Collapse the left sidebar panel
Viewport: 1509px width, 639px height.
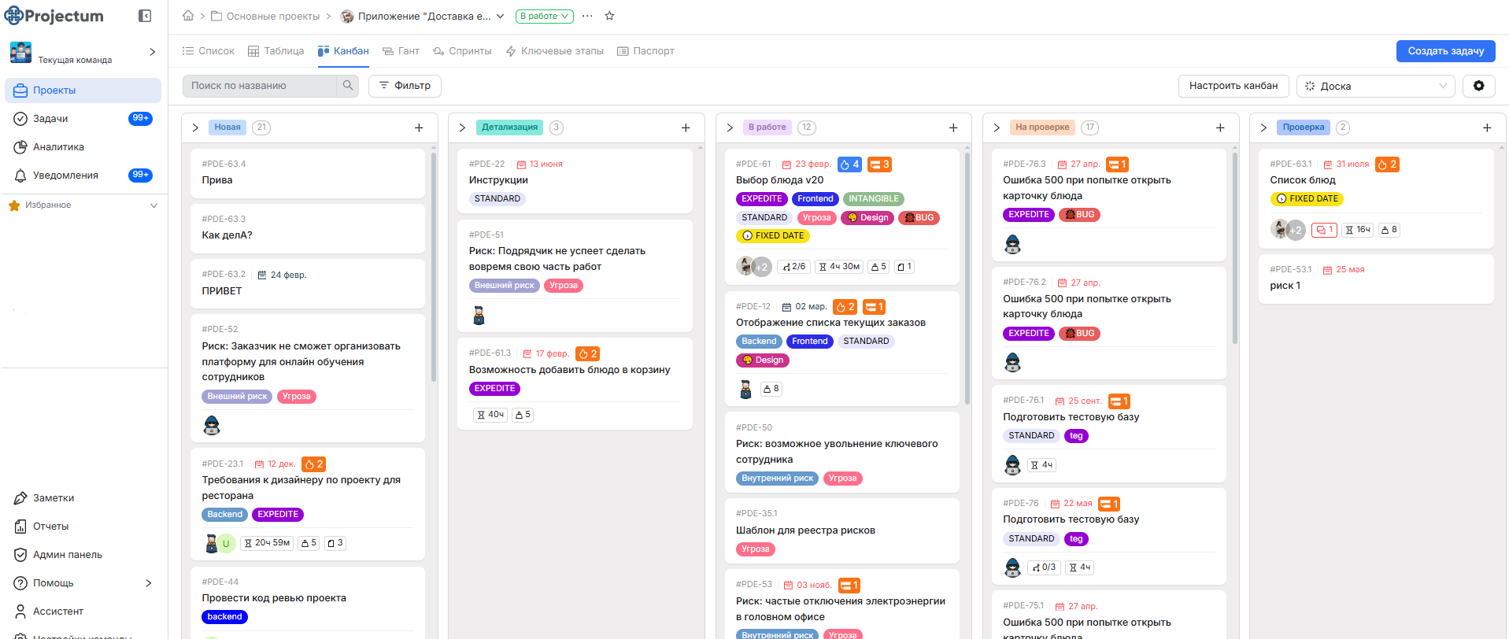pyautogui.click(x=145, y=16)
